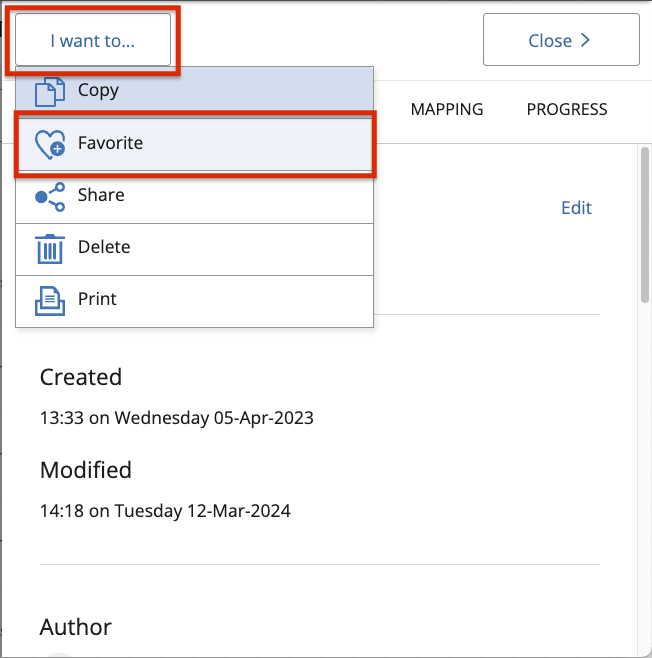The height and width of the screenshot is (658, 652).
Task: Click the trash can Delete icon
Action: pos(50,249)
